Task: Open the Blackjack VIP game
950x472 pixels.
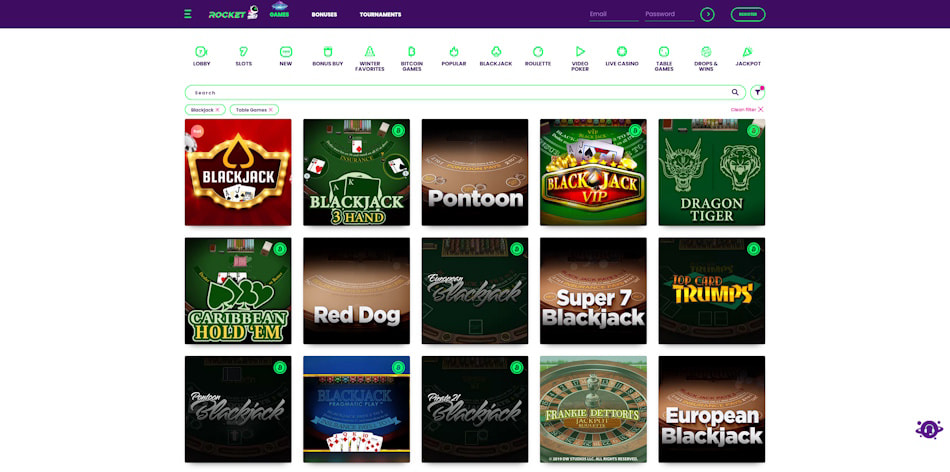Action: click(593, 172)
